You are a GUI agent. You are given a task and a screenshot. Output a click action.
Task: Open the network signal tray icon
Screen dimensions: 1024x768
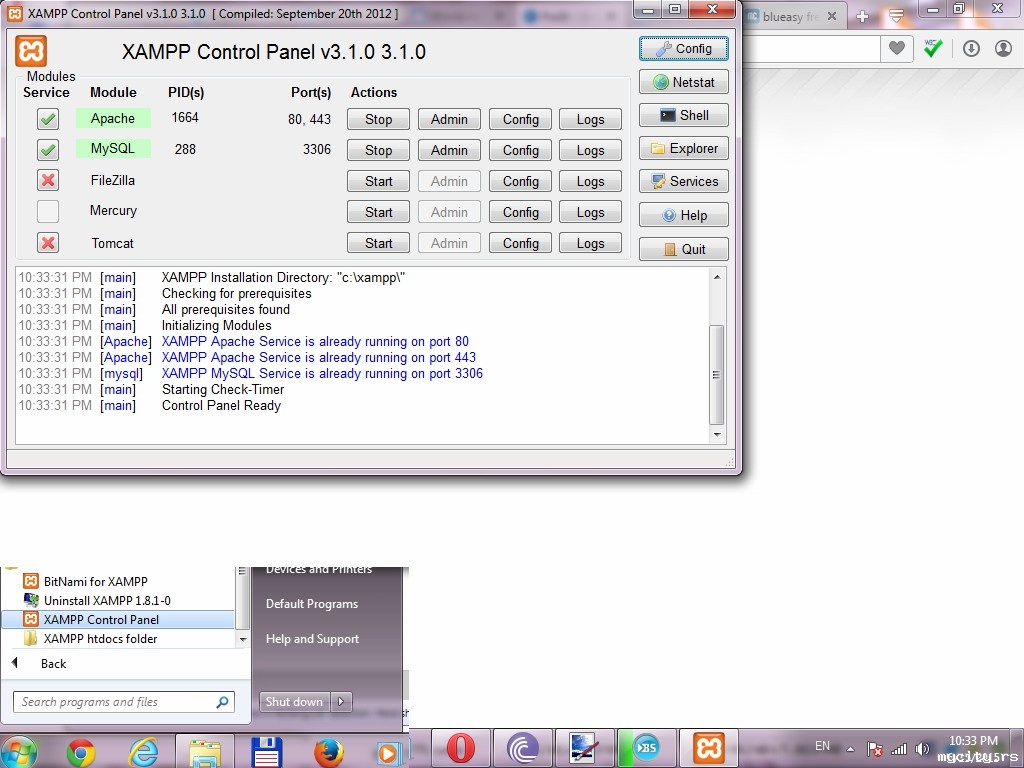[899, 749]
